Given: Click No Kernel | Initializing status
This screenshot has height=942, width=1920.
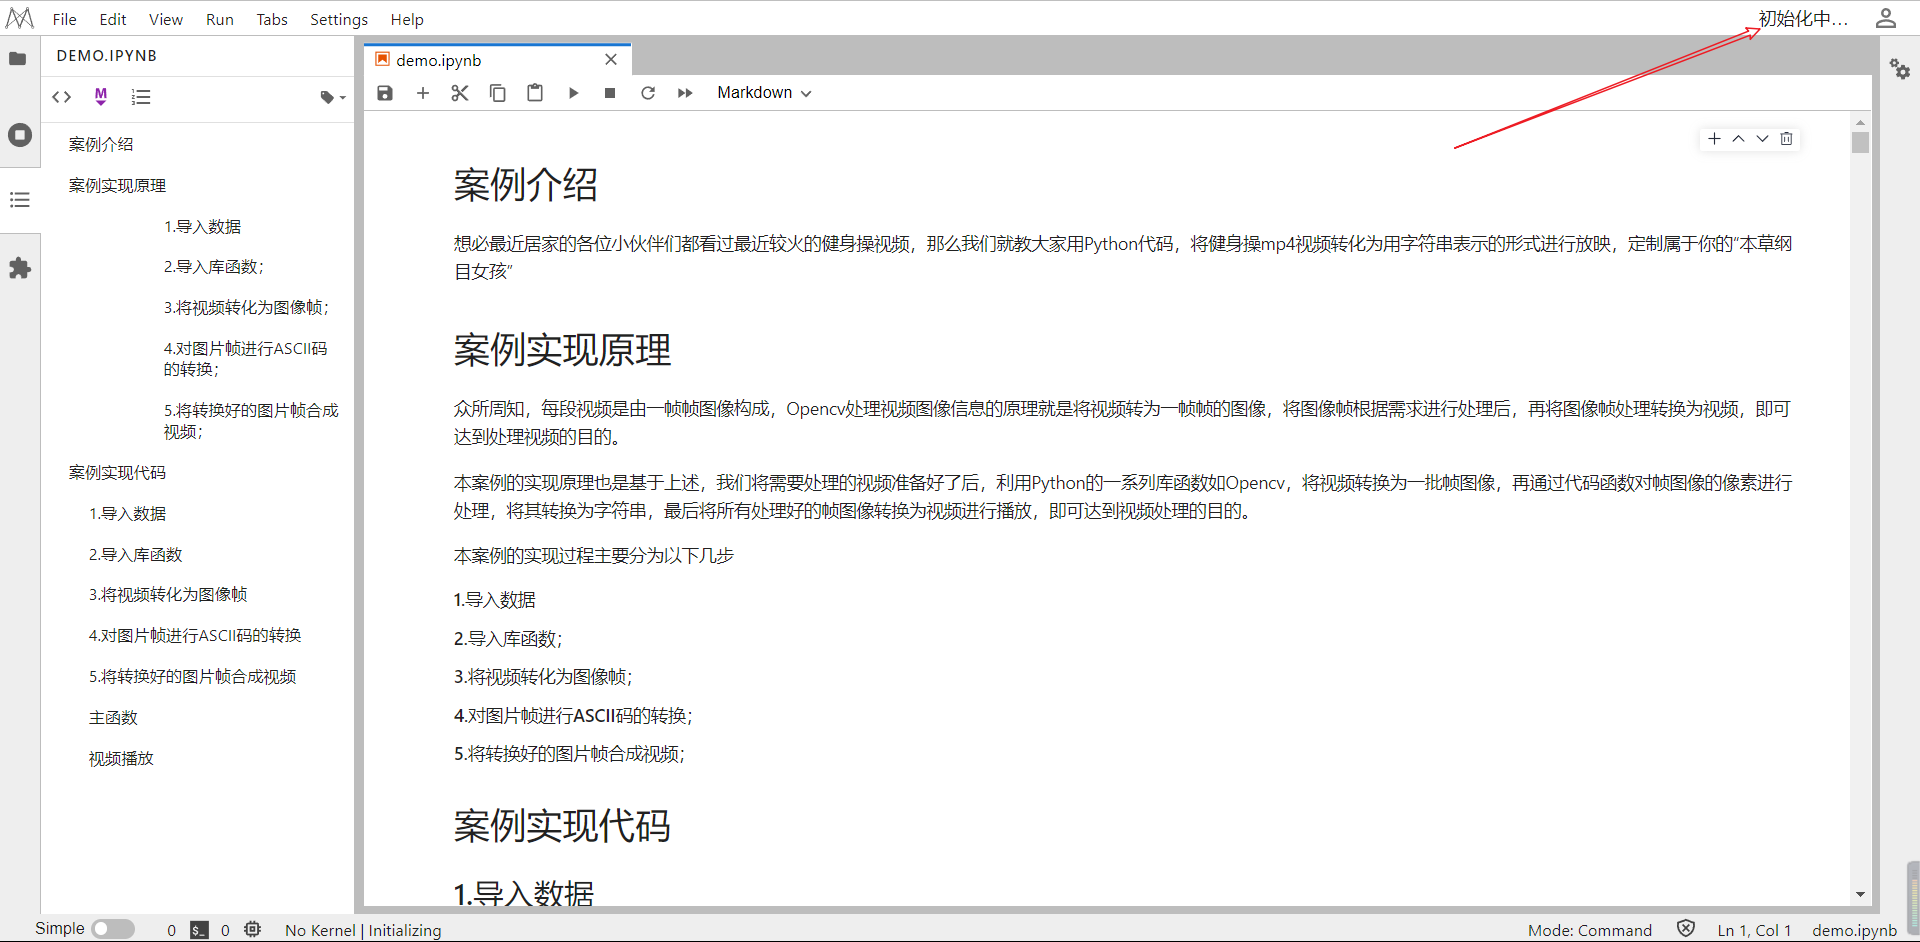Looking at the screenshot, I should (363, 930).
